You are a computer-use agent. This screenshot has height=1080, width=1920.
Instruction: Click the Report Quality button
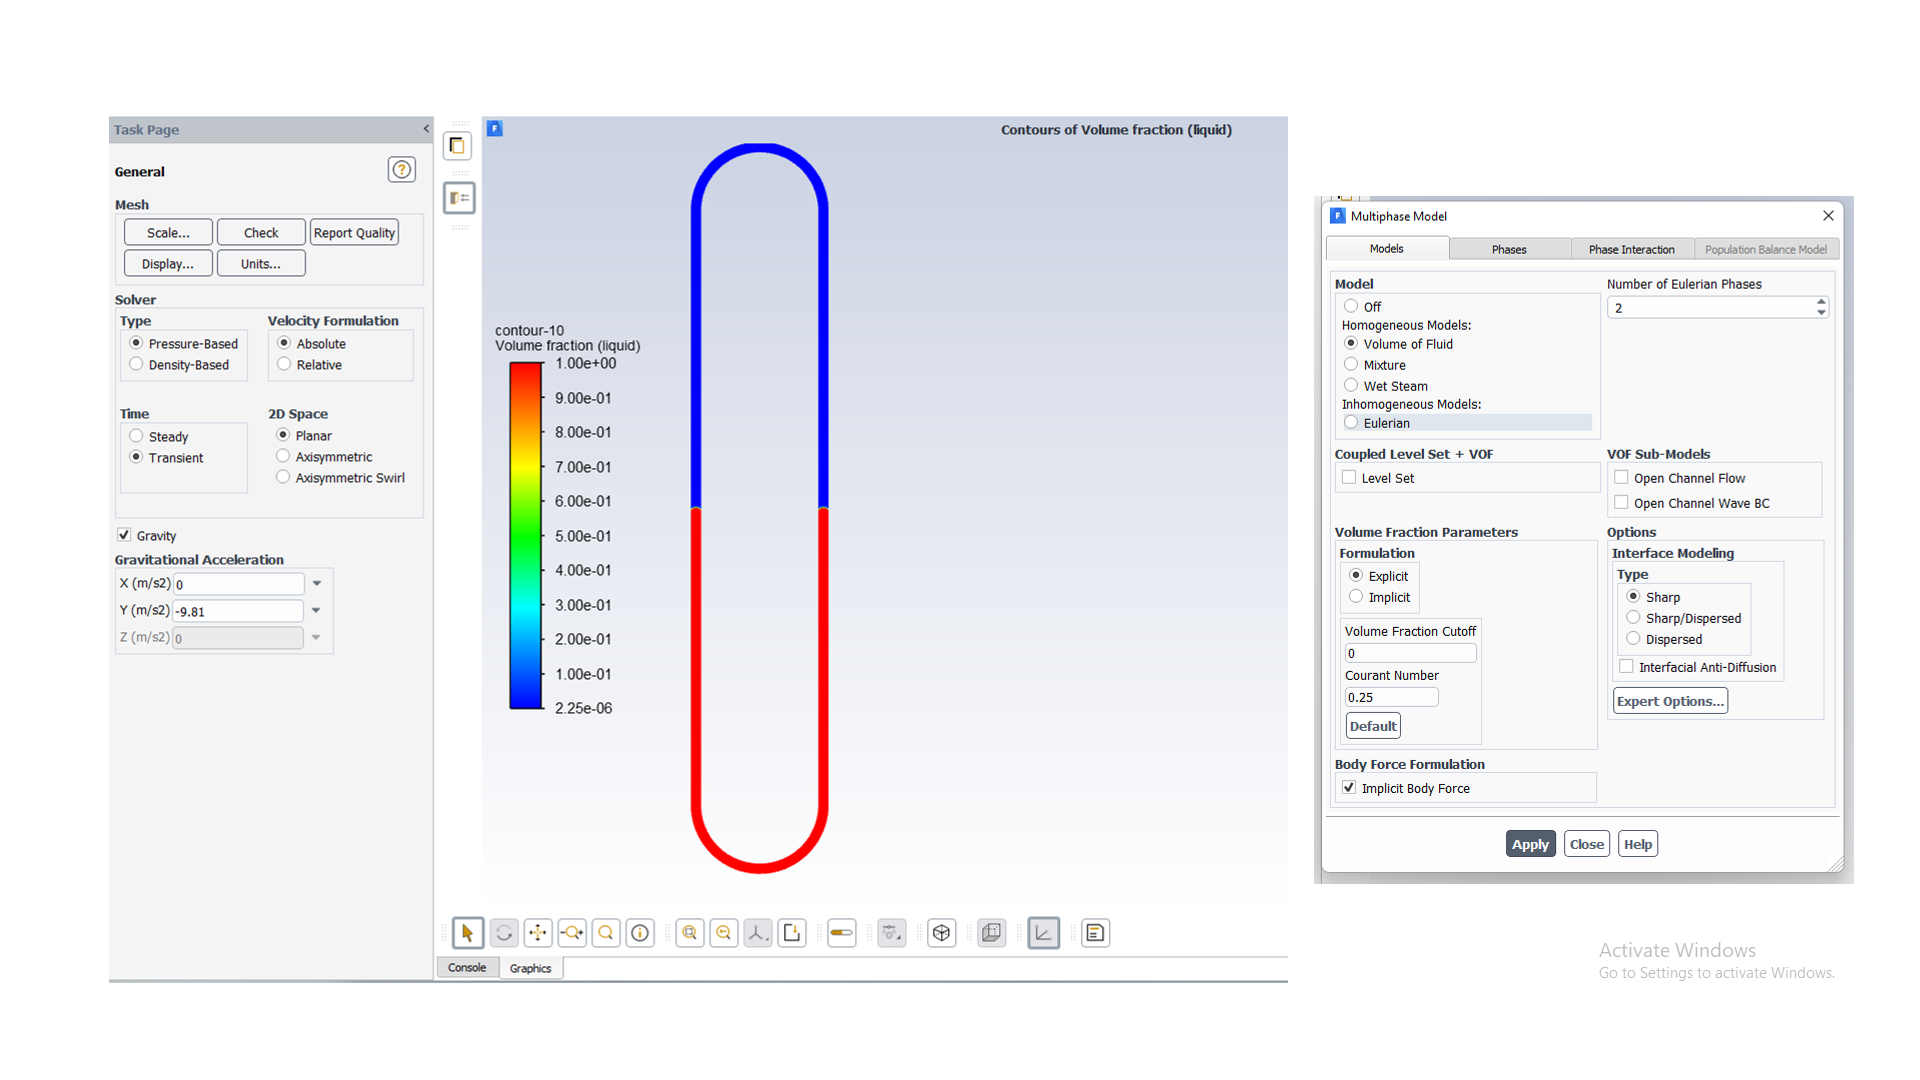pos(354,233)
